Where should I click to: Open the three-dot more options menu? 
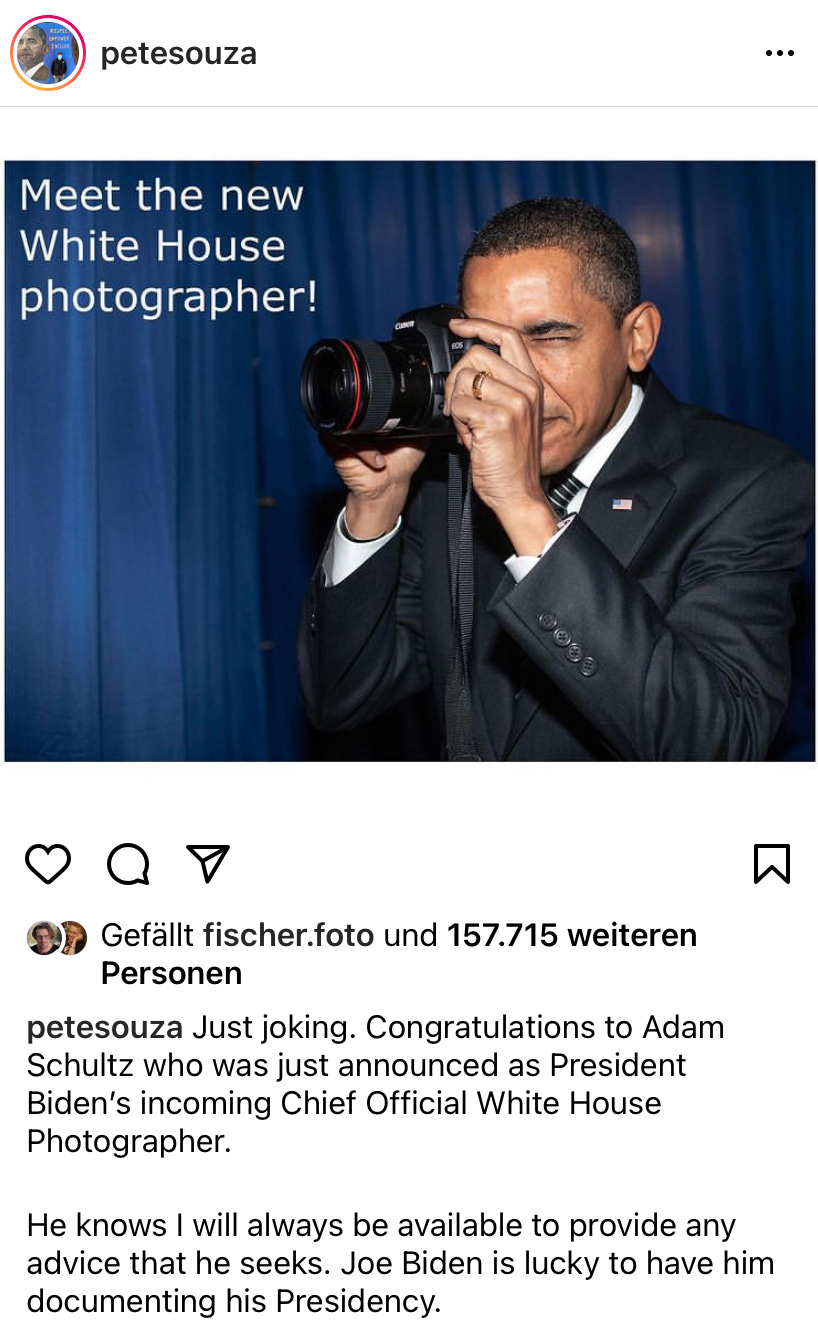pos(779,53)
